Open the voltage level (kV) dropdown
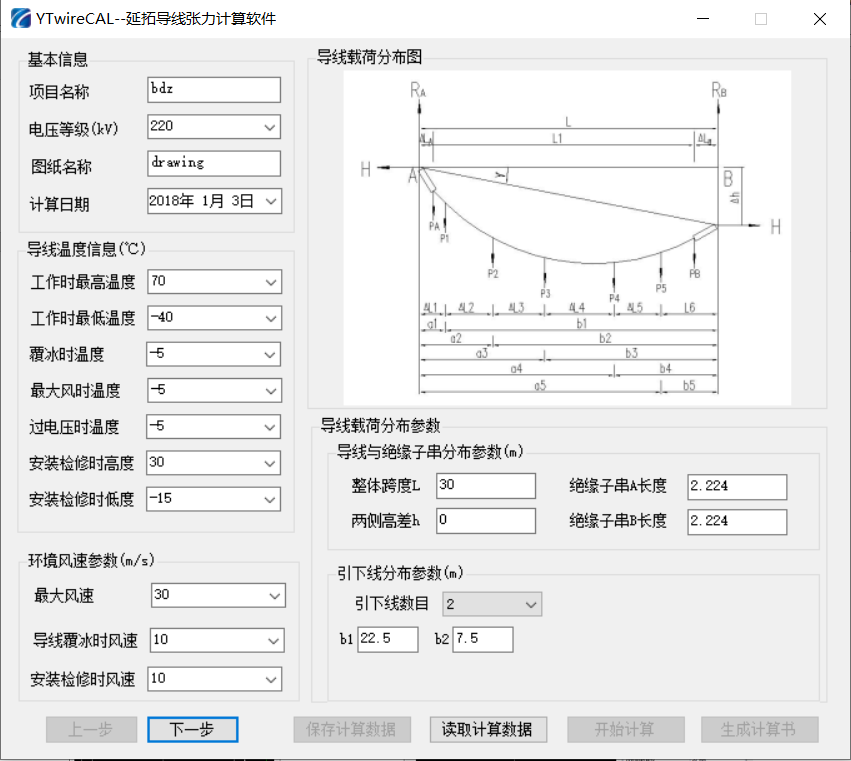This screenshot has height=761, width=851. [x=269, y=127]
